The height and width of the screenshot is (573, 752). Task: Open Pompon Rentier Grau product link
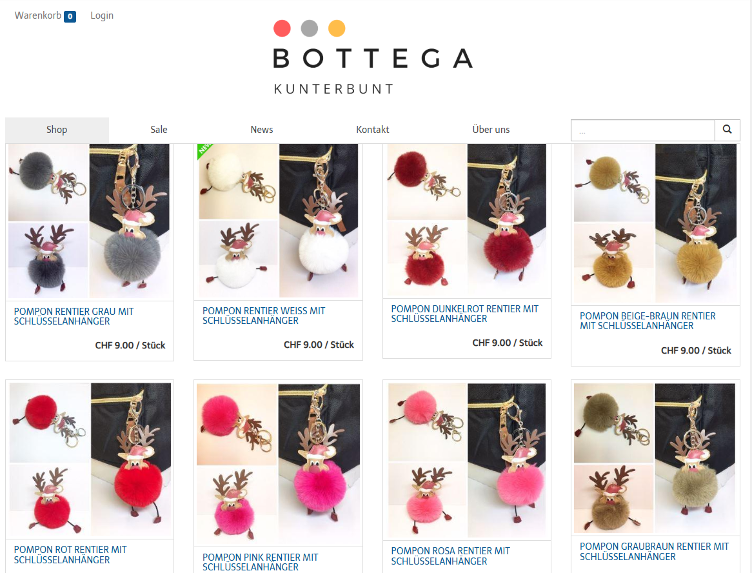74,316
